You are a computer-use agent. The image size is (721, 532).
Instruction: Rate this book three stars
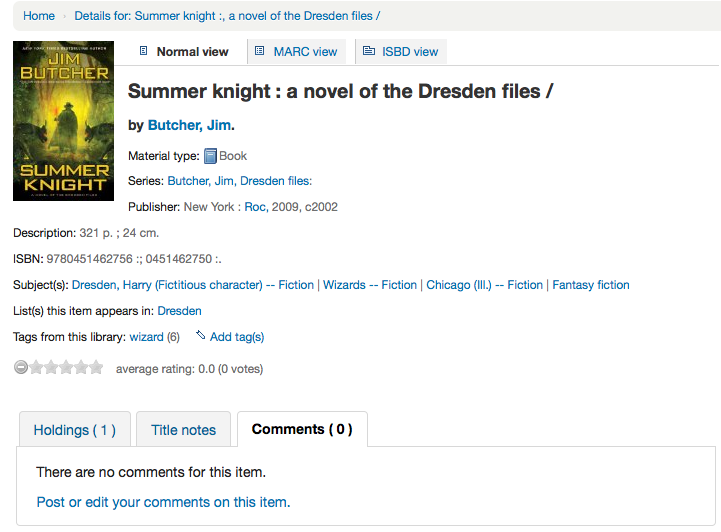tap(66, 368)
